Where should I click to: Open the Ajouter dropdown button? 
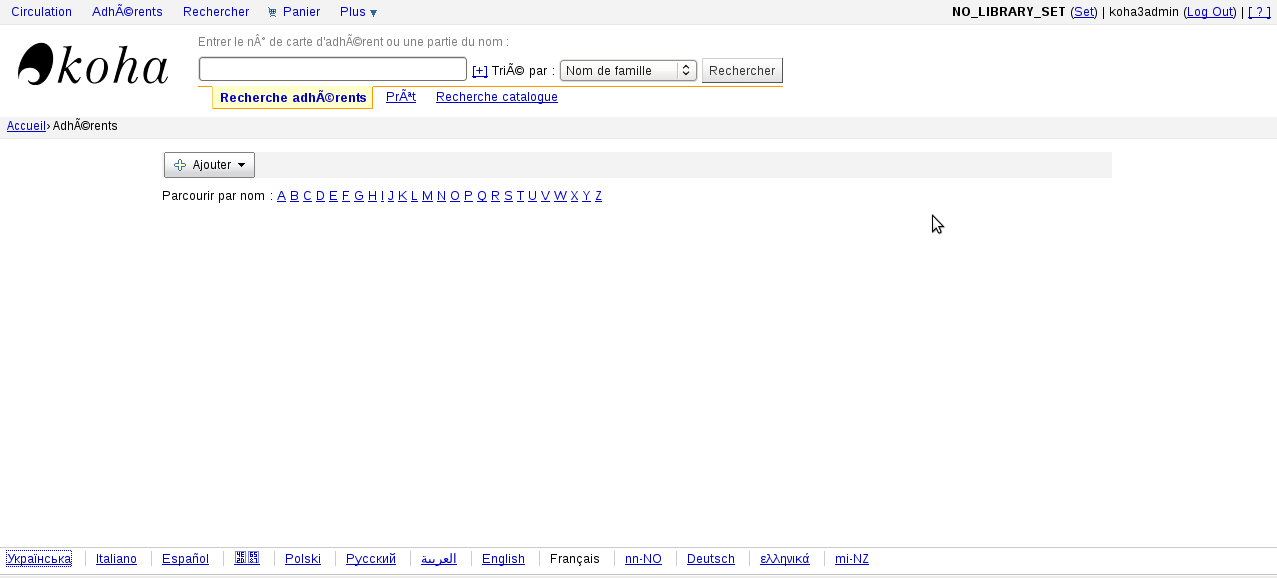pyautogui.click(x=209, y=165)
